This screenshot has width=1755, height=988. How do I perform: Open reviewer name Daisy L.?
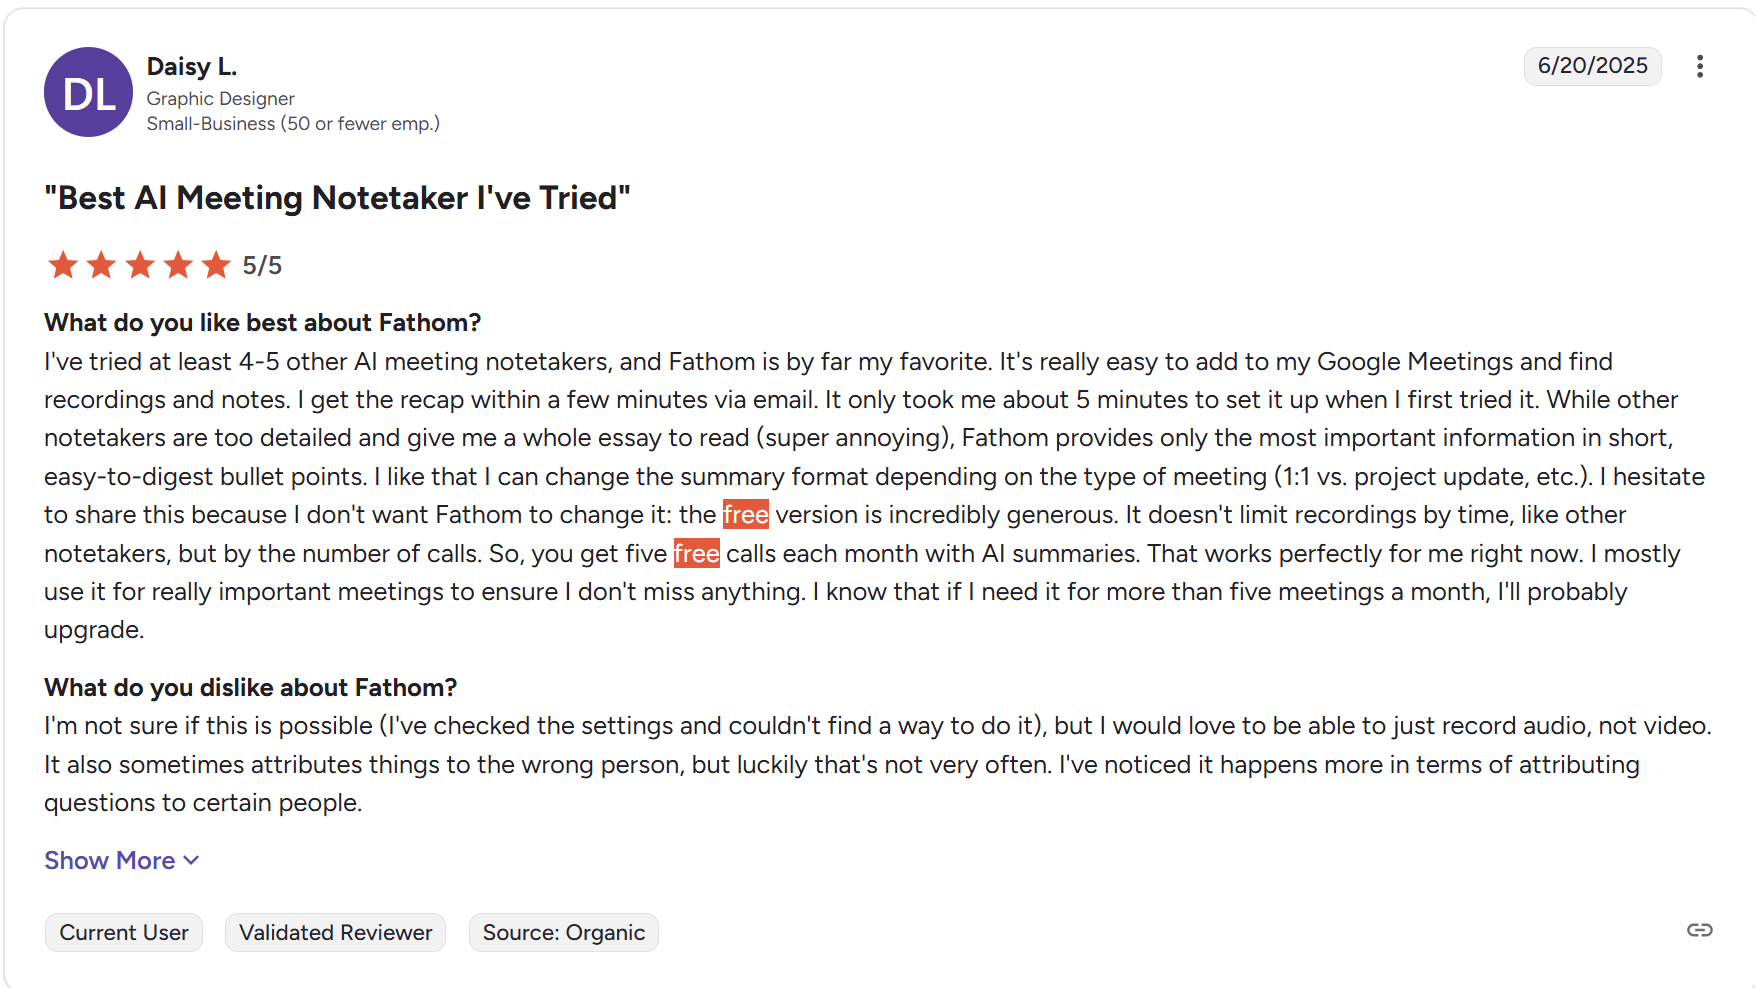192,66
